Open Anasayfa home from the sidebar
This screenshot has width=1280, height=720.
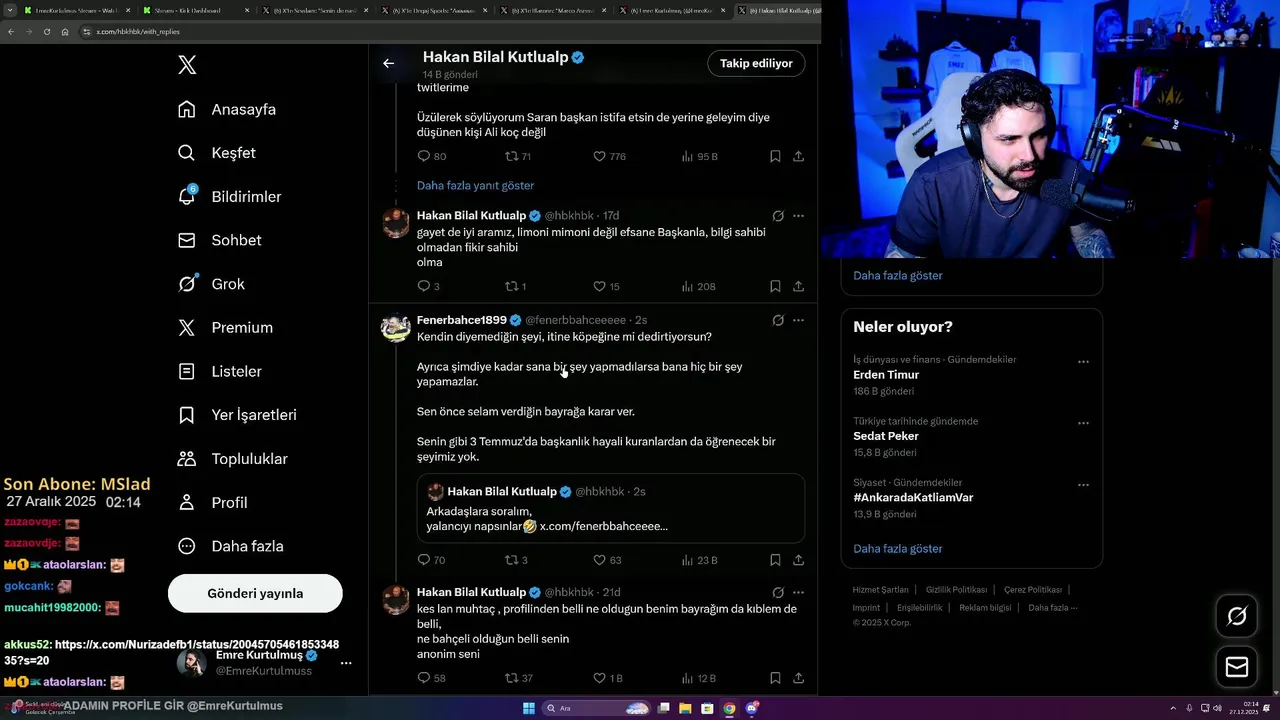[227, 109]
